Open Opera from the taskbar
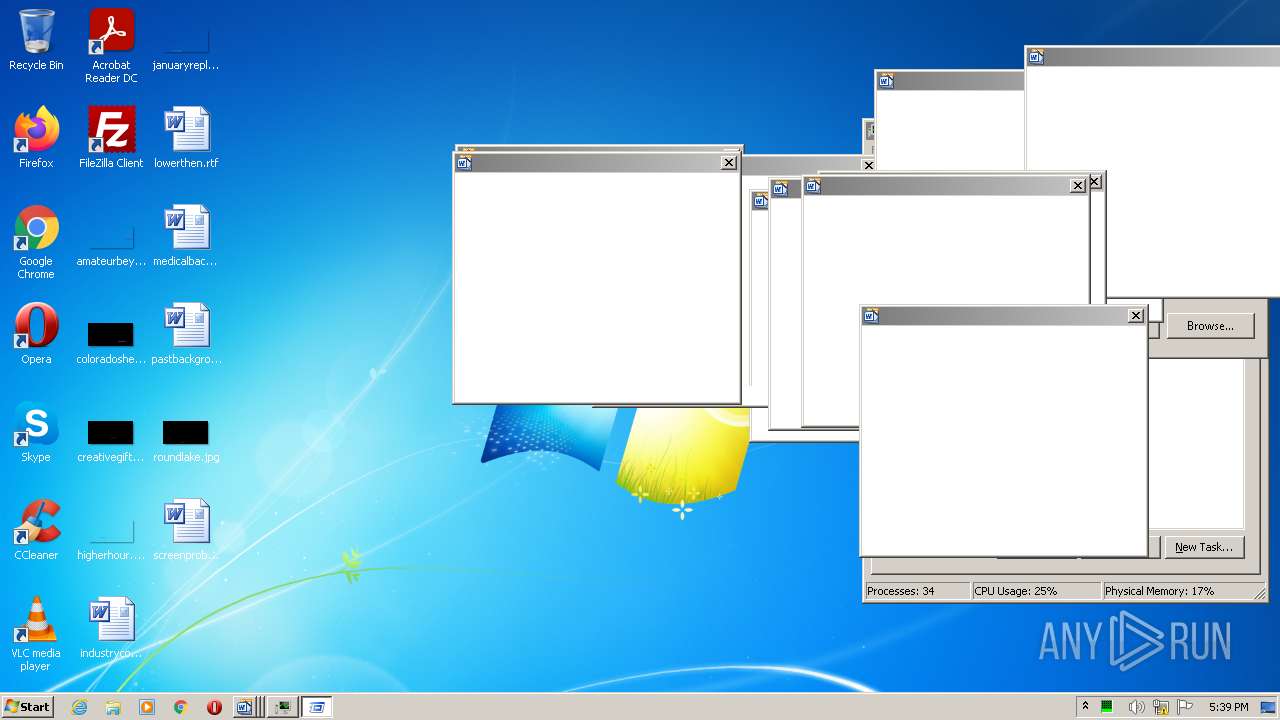Screen dimensions: 1280x720 (214, 707)
